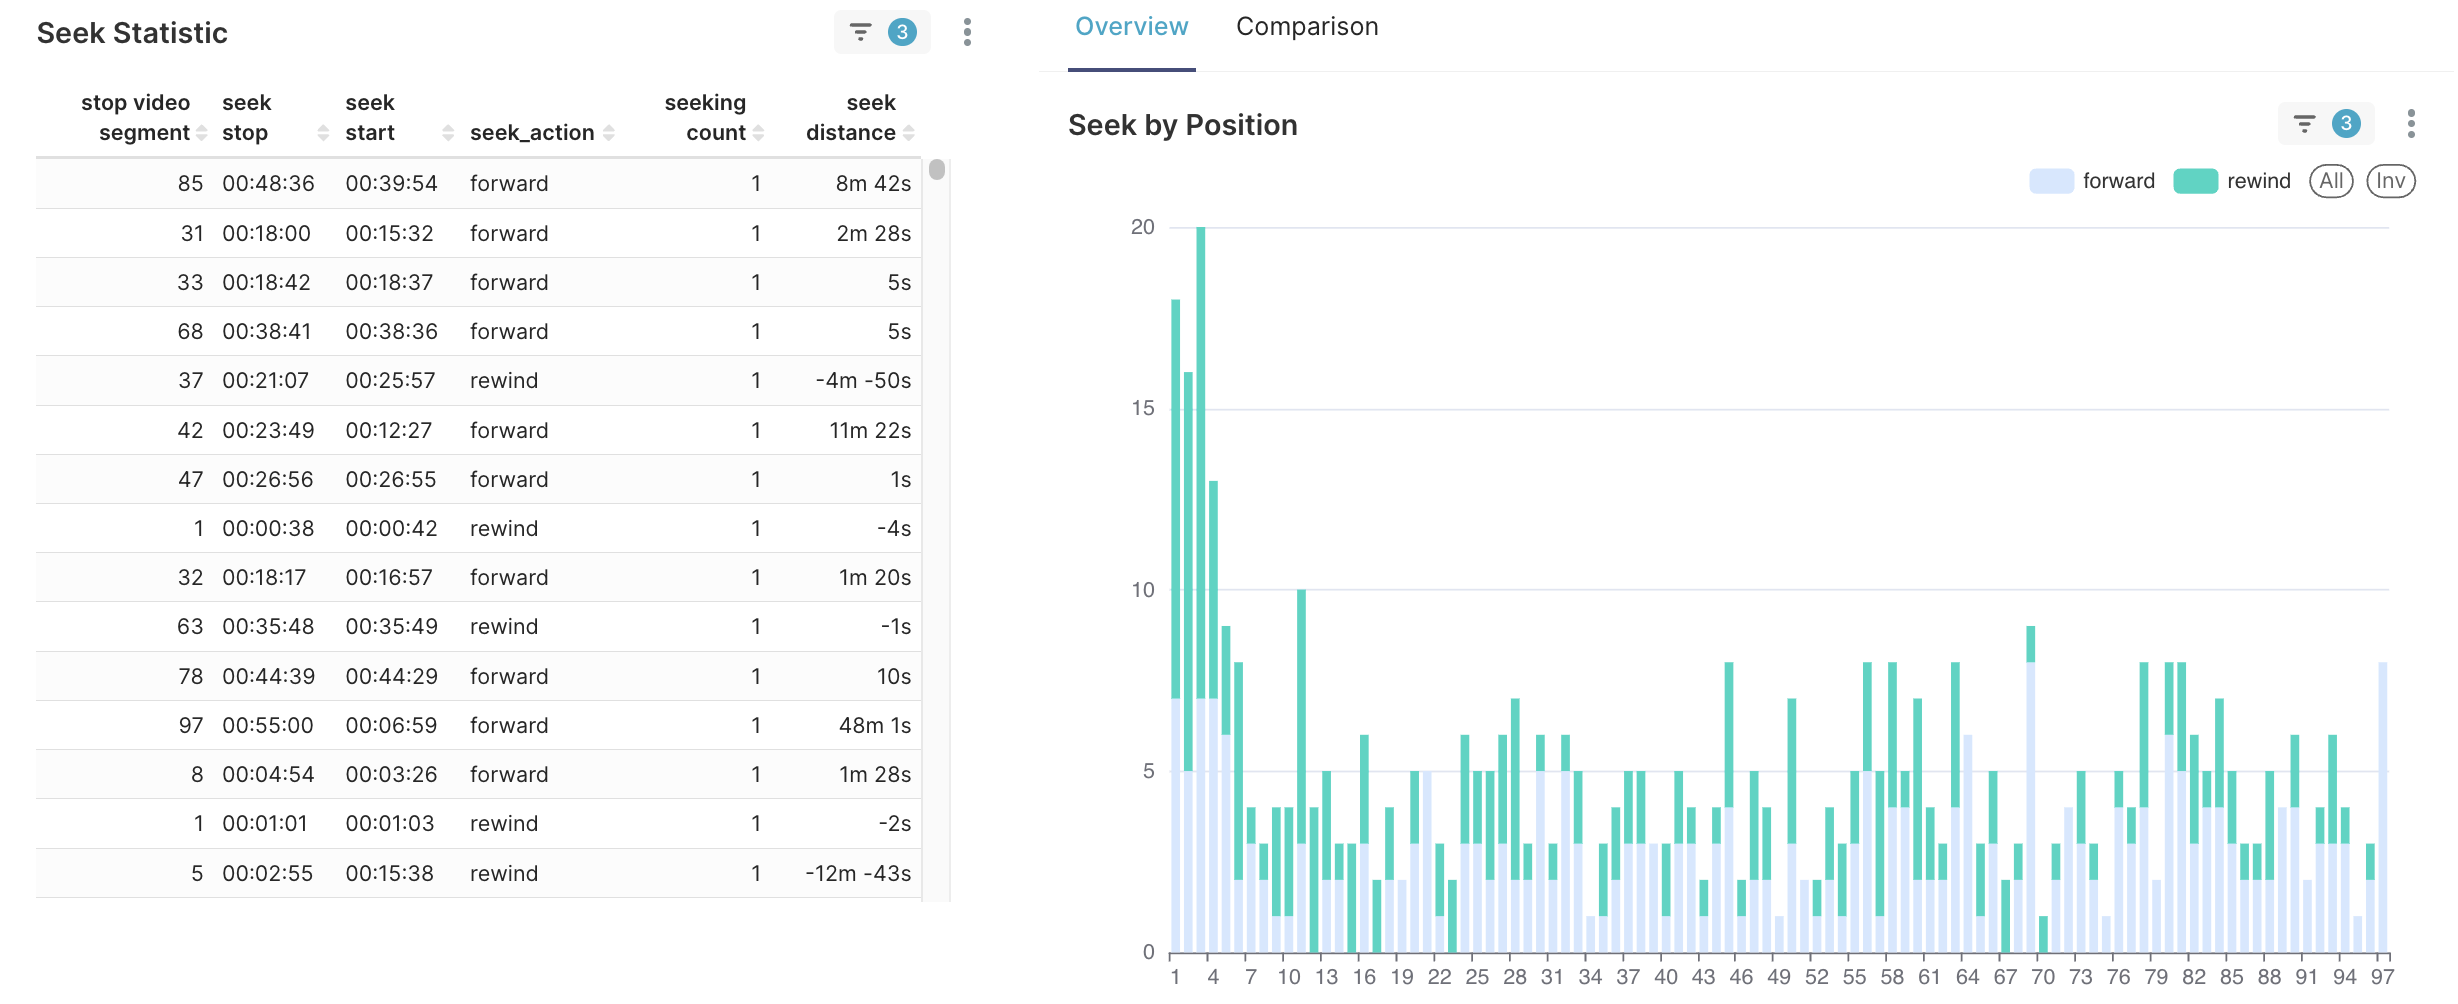
Task: Click the bar at position 97
Action: tap(2382, 807)
